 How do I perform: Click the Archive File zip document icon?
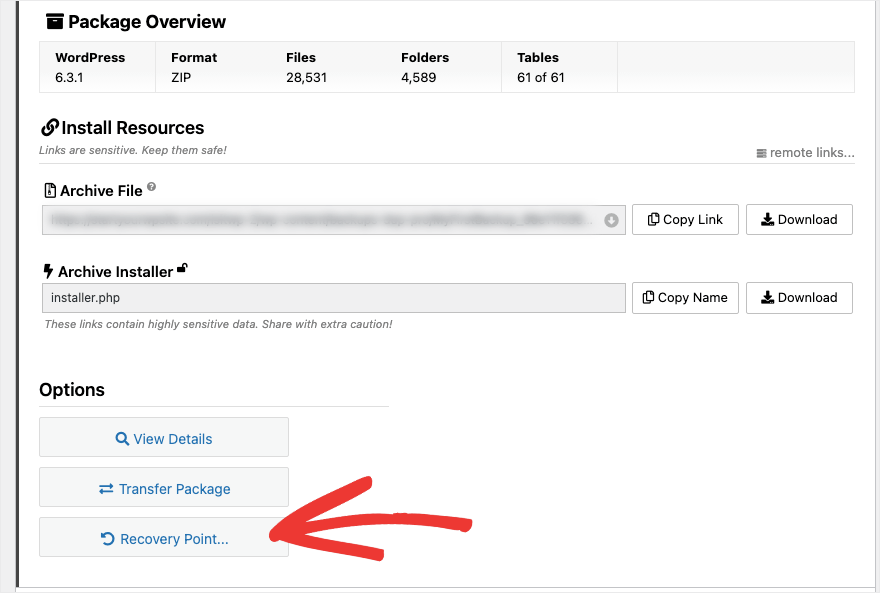(50, 191)
